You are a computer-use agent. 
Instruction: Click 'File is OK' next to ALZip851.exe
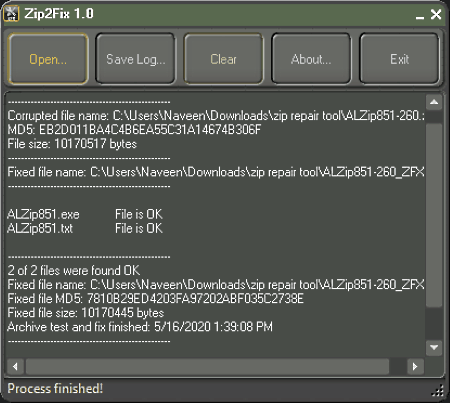tap(139, 214)
